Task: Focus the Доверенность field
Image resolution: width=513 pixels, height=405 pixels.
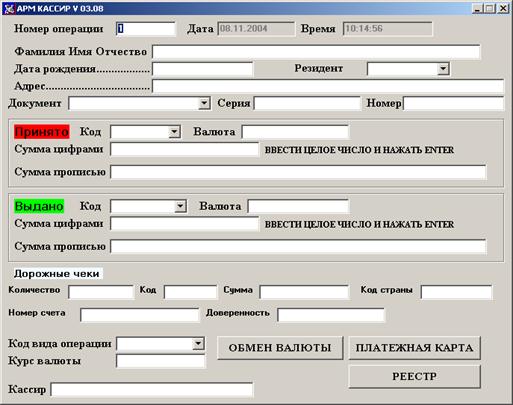Action: coord(331,315)
